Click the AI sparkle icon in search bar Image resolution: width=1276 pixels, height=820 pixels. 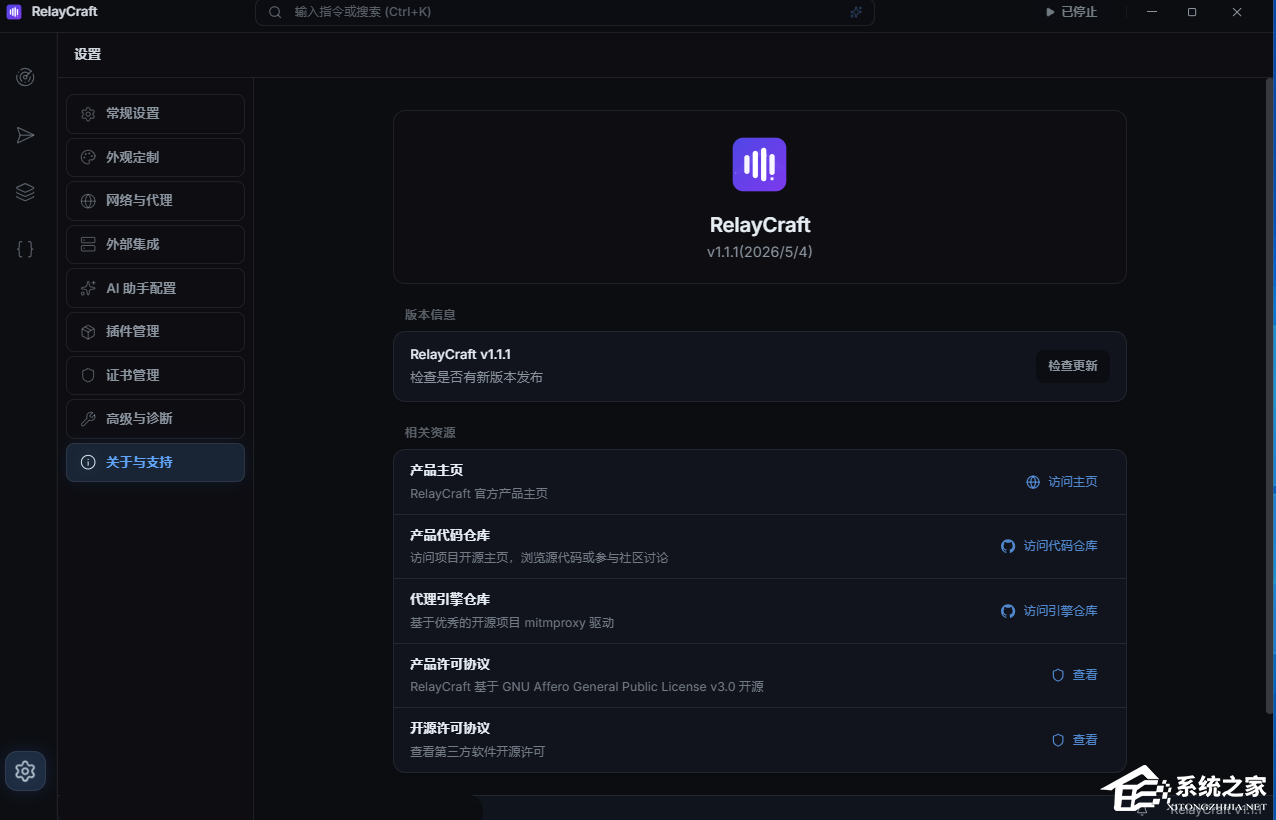(x=856, y=12)
